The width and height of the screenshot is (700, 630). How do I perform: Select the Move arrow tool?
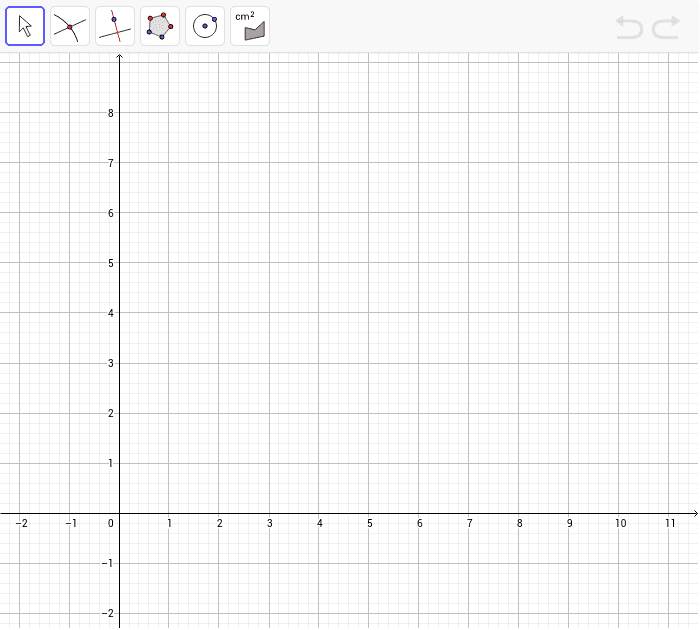tap(25, 26)
